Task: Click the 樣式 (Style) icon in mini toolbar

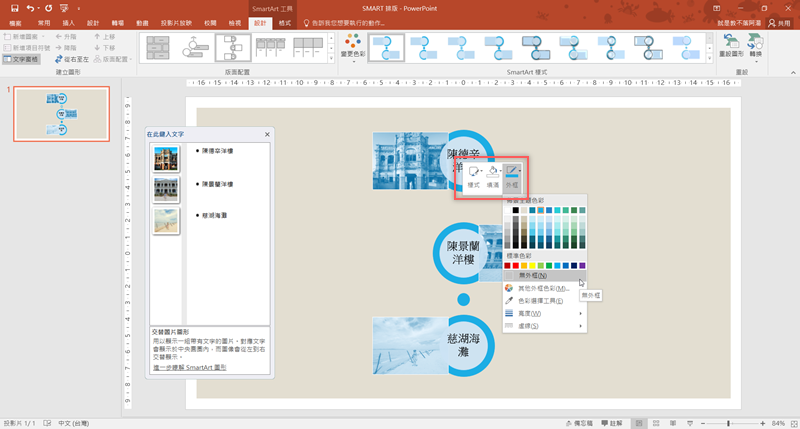Action: click(473, 174)
